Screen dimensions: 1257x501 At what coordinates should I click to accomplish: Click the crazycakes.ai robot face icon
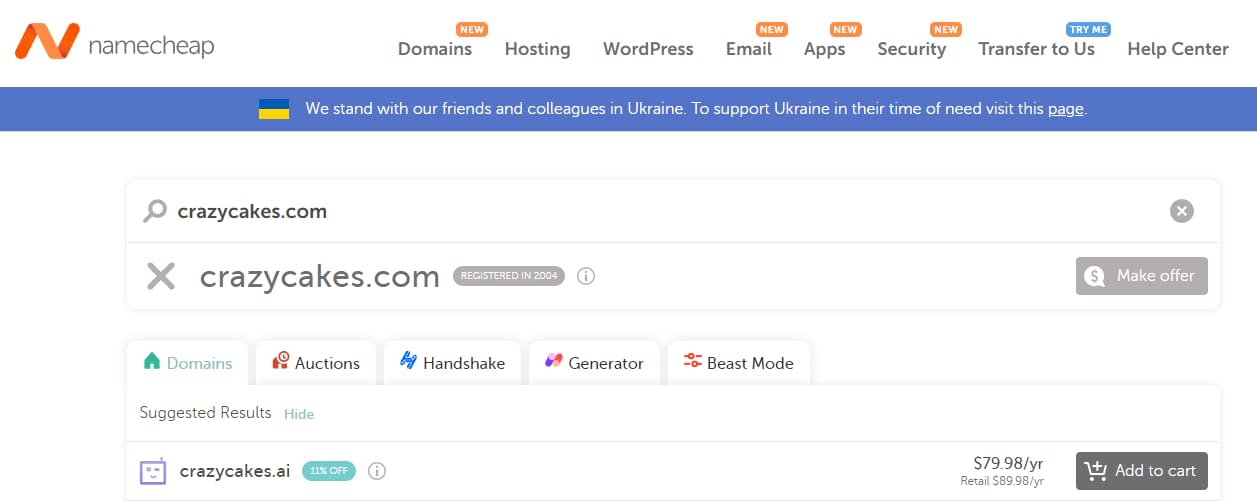153,471
